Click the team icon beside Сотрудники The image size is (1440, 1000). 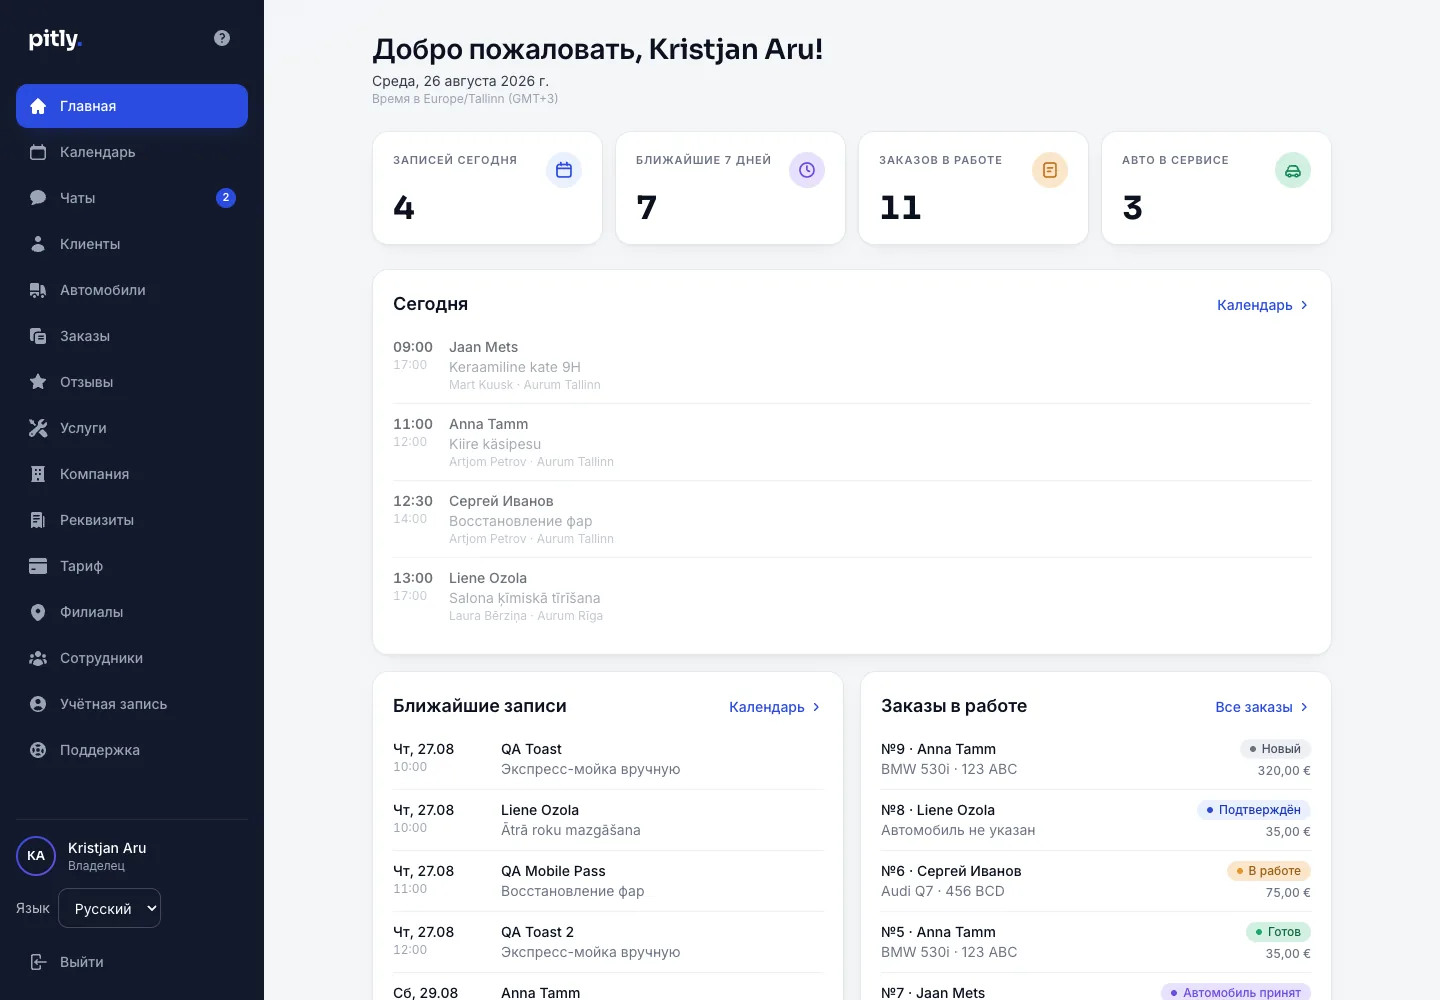click(38, 658)
